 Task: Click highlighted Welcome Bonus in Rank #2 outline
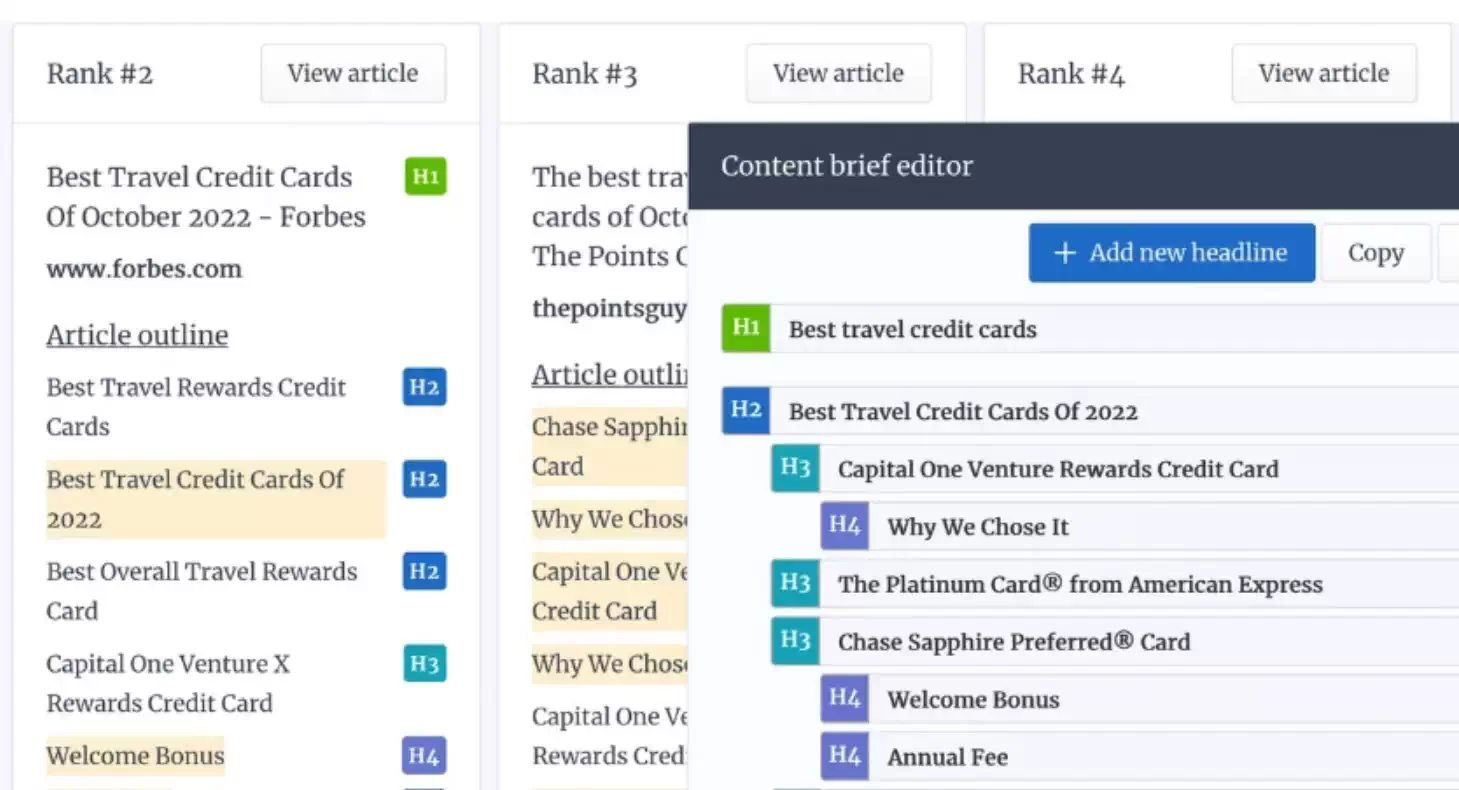tap(135, 756)
